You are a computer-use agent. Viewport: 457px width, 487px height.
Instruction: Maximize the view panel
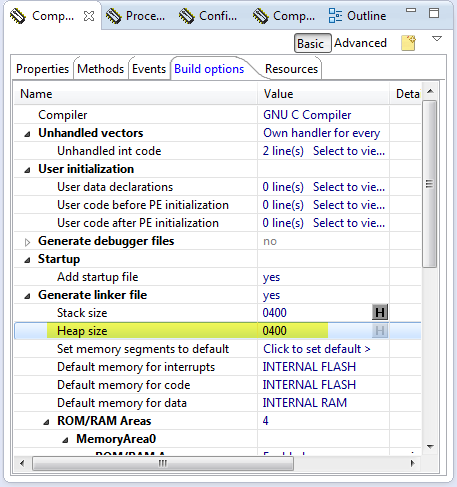434,13
